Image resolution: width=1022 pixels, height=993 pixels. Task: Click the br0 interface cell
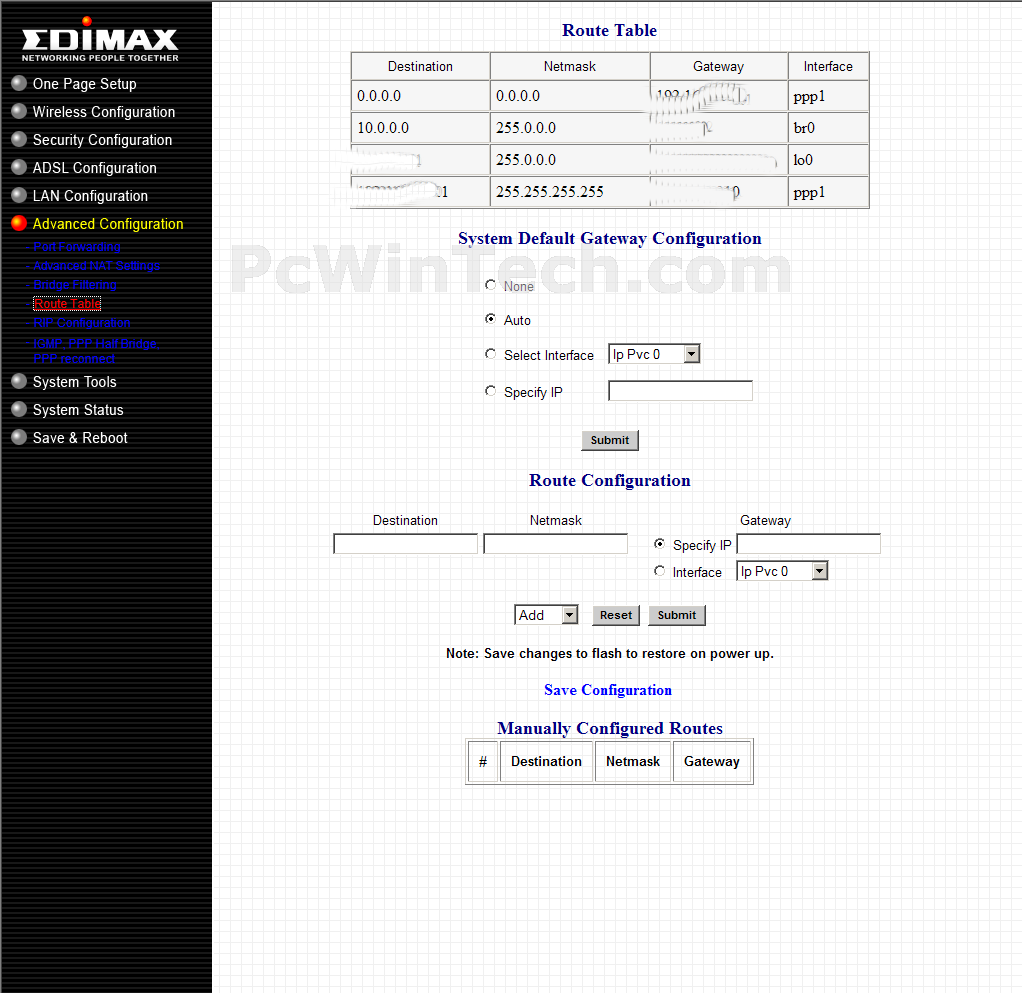point(828,128)
